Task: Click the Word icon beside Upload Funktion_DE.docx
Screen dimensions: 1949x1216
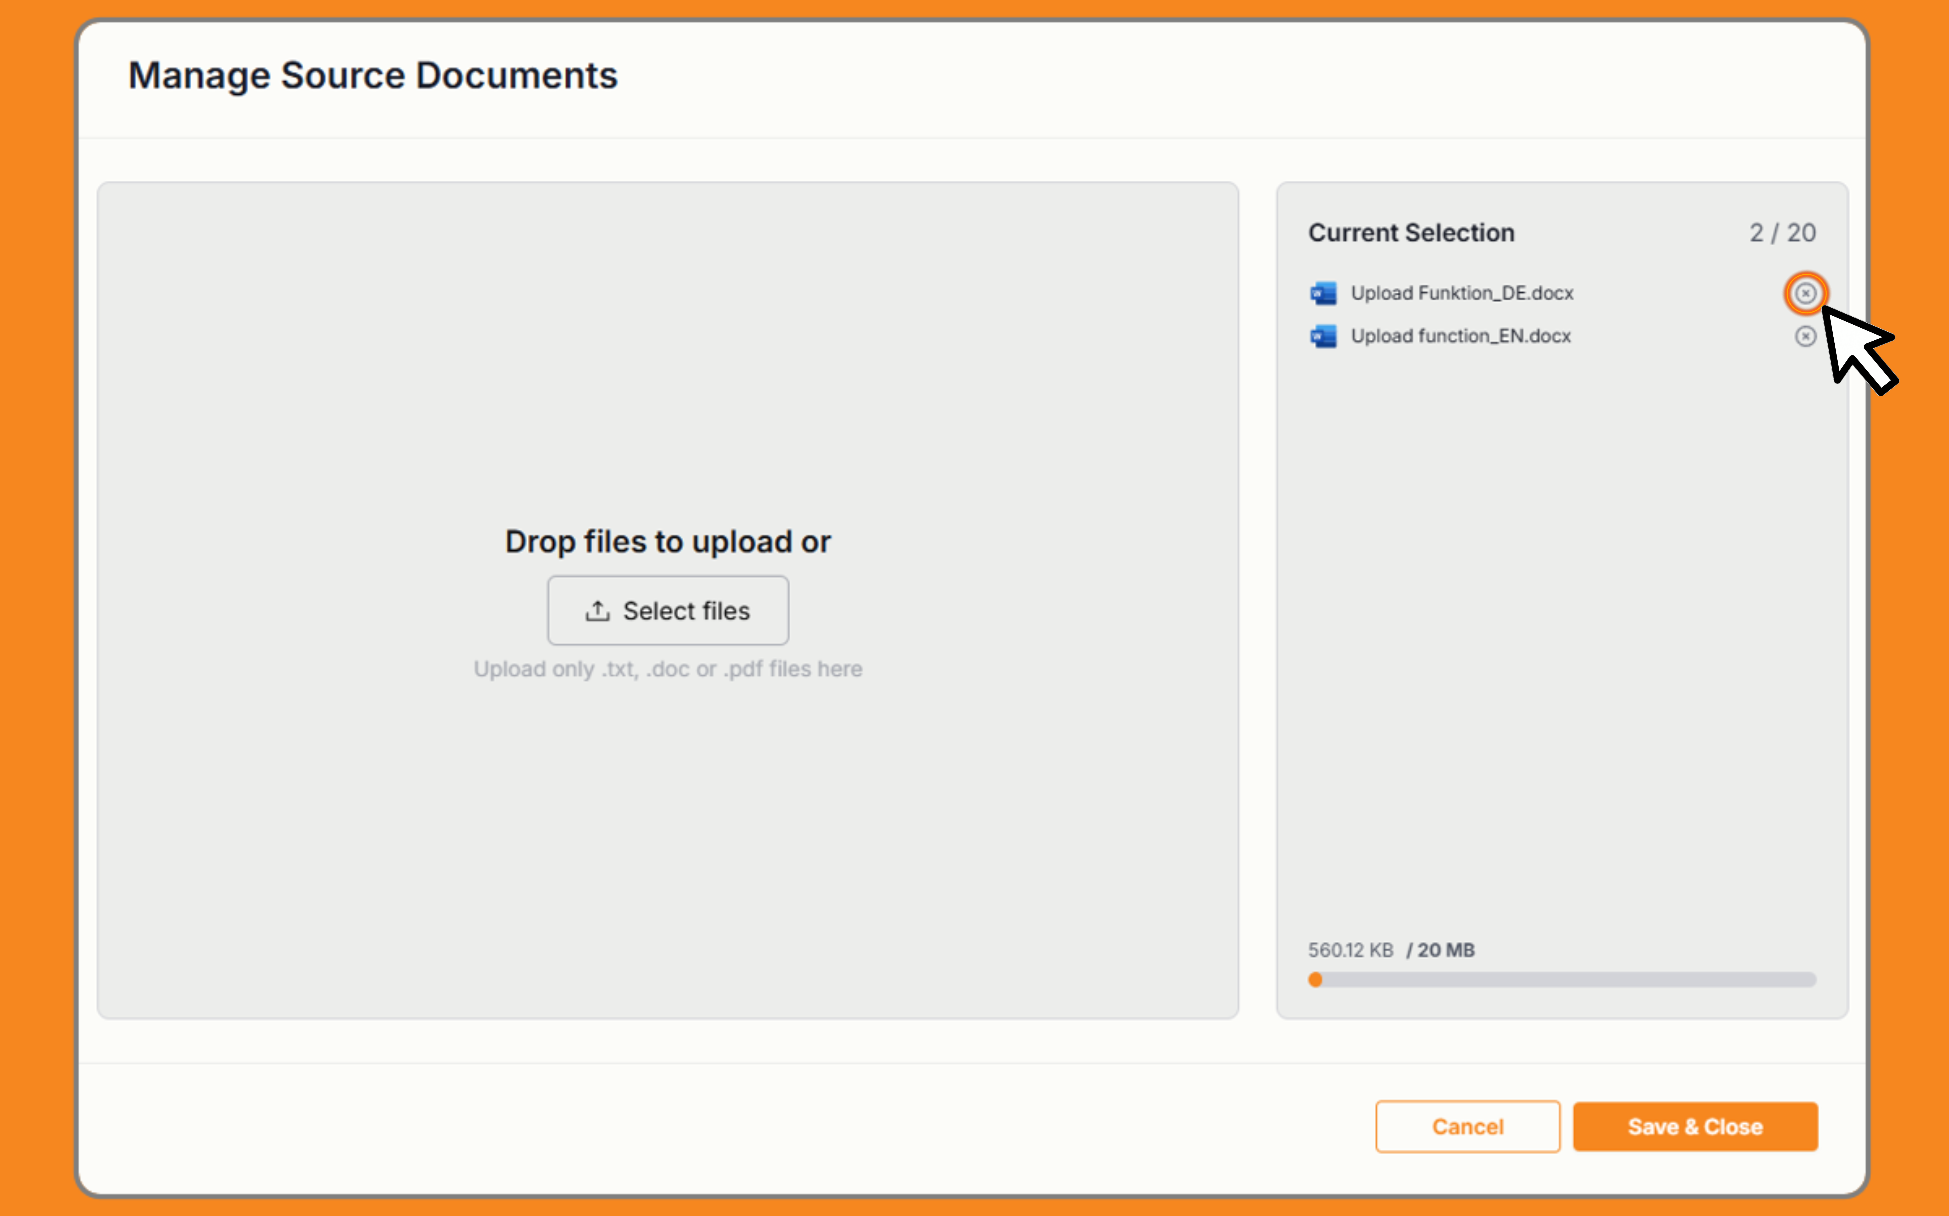Action: pos(1323,293)
